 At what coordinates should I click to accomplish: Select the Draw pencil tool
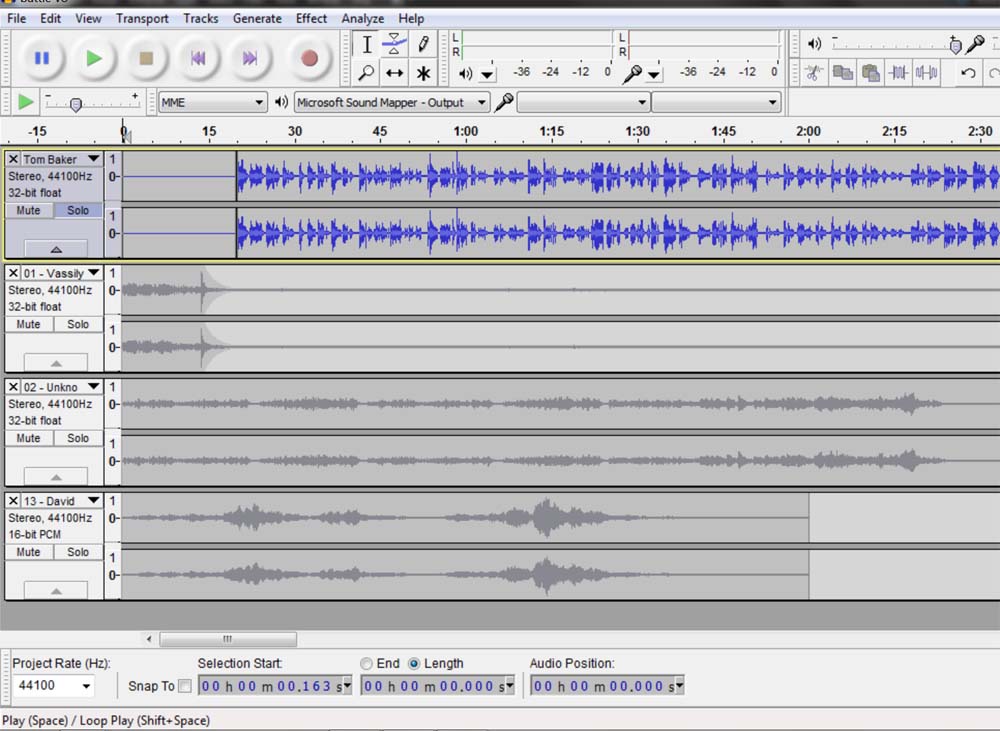[423, 44]
